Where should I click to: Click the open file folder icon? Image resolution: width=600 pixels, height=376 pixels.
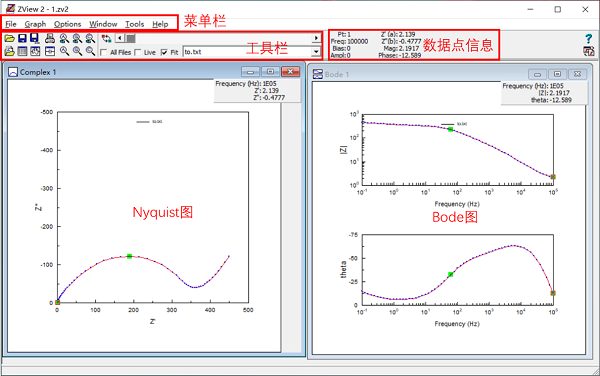click(10, 38)
